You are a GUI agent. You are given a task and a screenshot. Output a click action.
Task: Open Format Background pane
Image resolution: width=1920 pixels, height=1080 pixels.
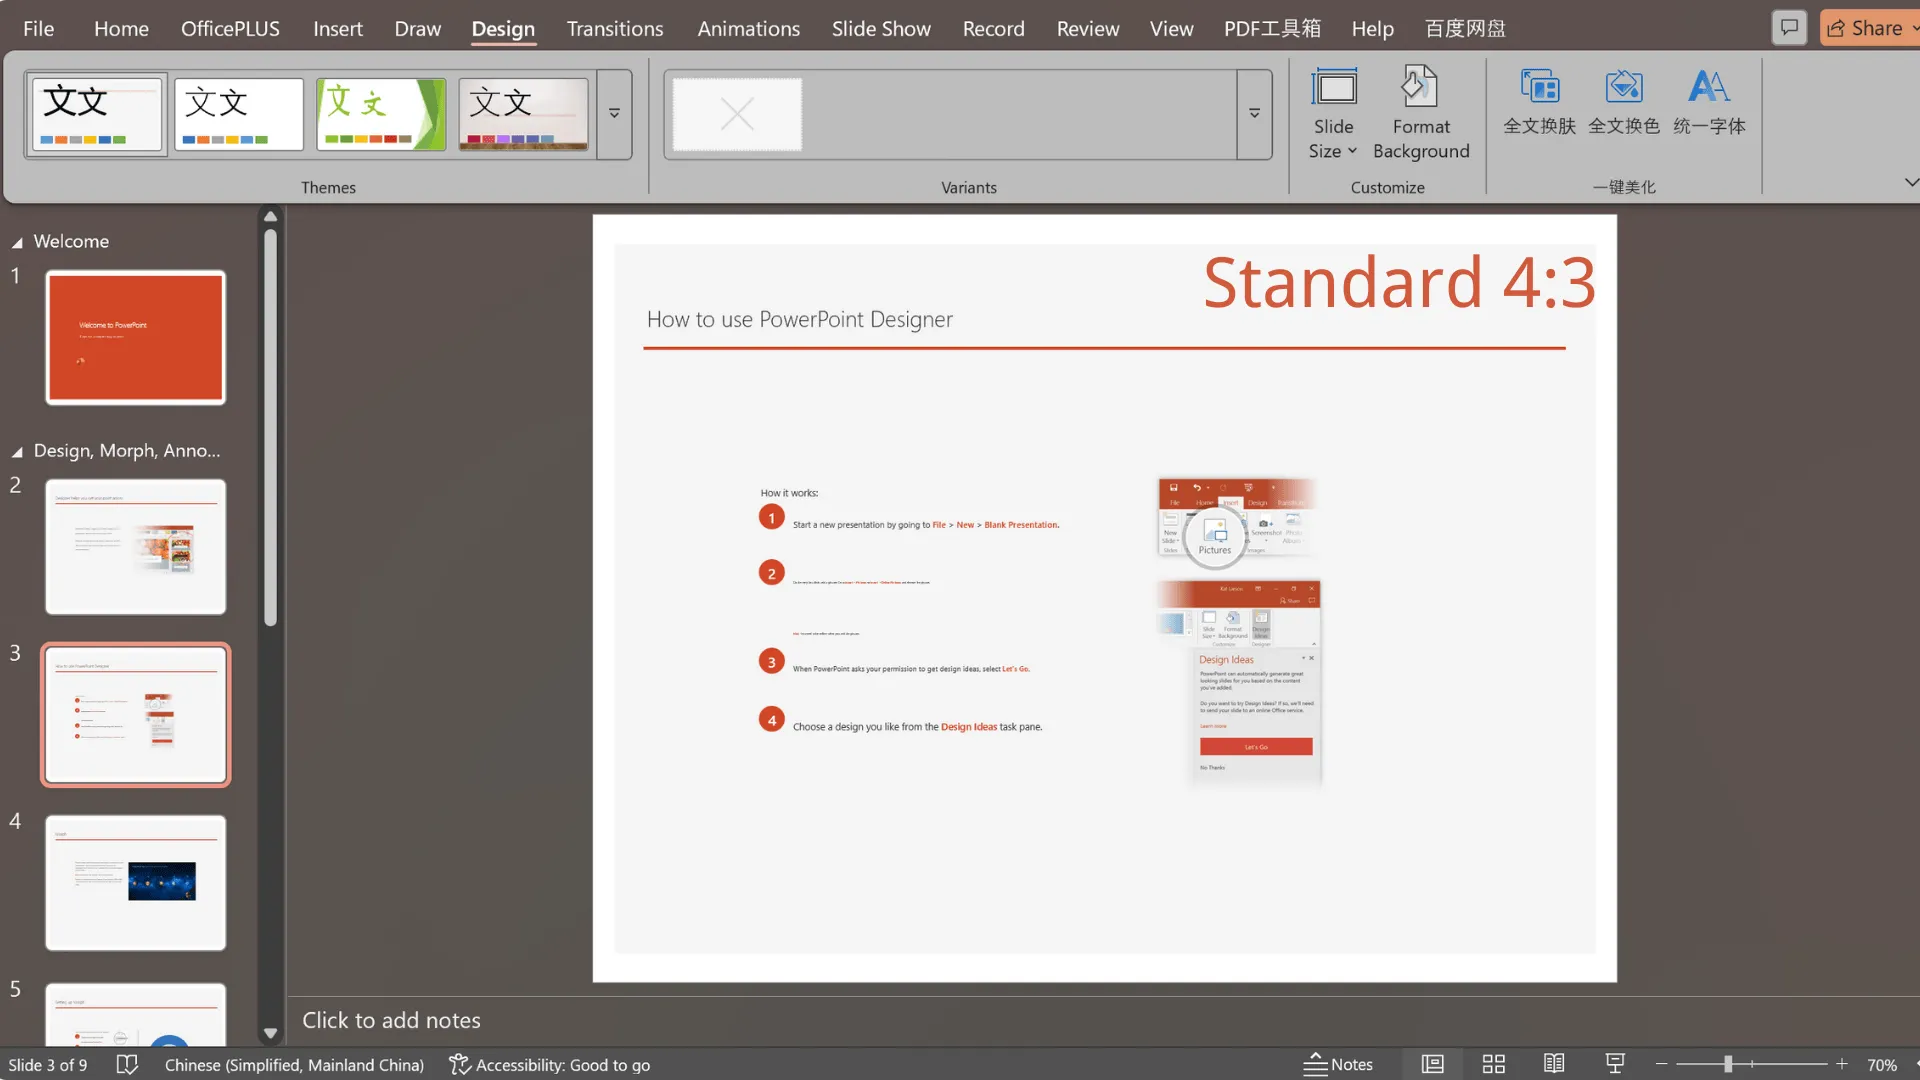[1421, 112]
